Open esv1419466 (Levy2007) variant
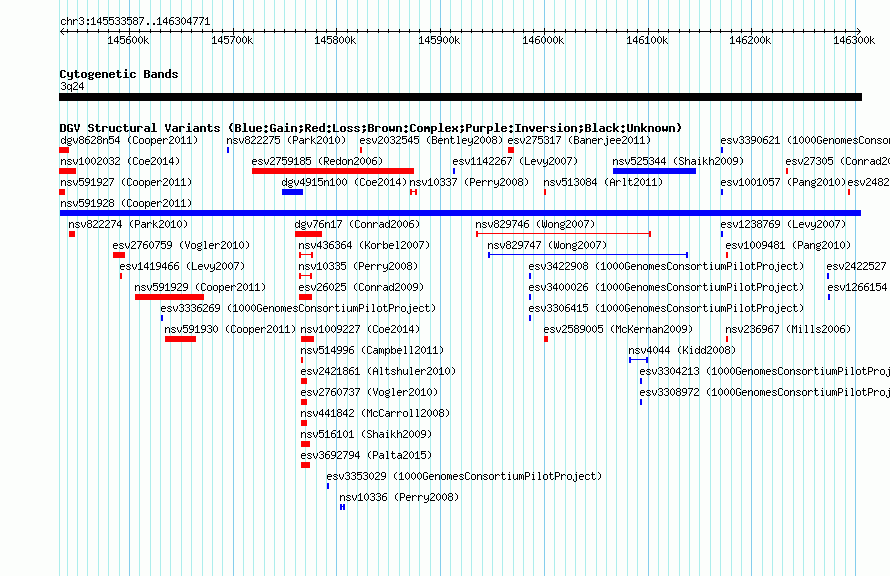 pyautogui.click(x=182, y=266)
